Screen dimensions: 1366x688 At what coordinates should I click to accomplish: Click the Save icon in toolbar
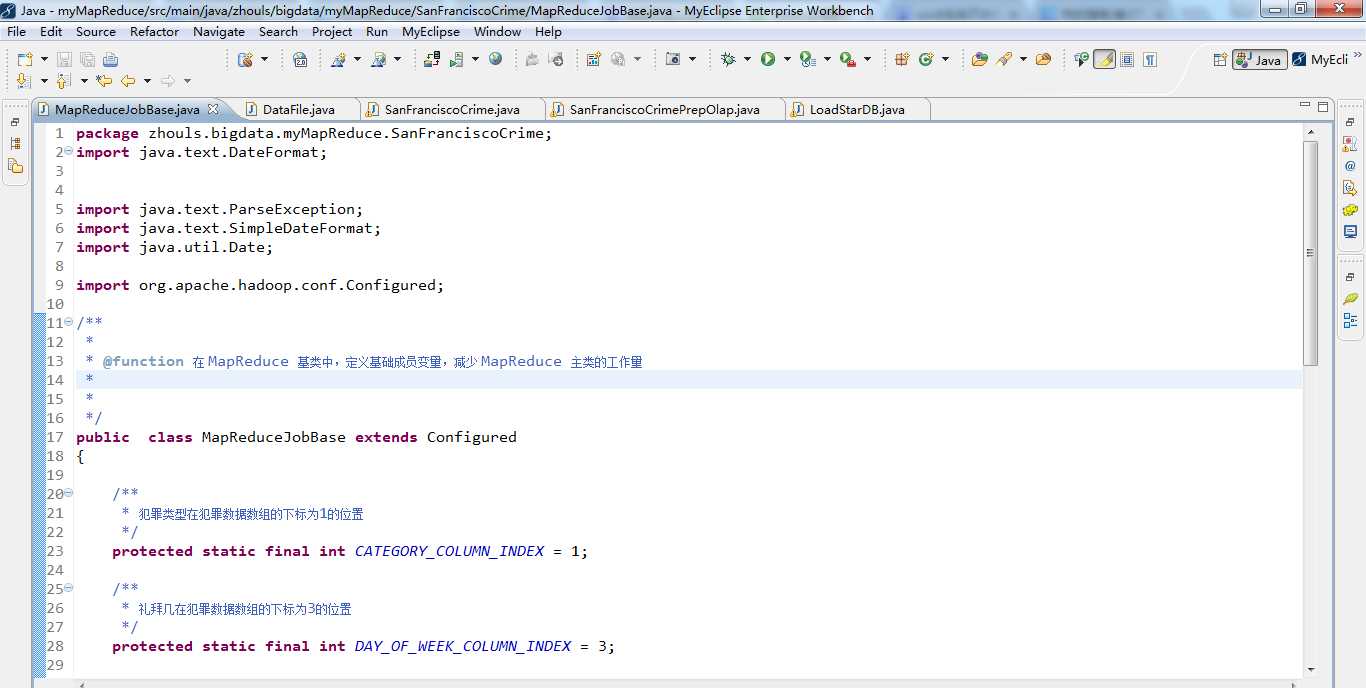pyautogui.click(x=64, y=59)
